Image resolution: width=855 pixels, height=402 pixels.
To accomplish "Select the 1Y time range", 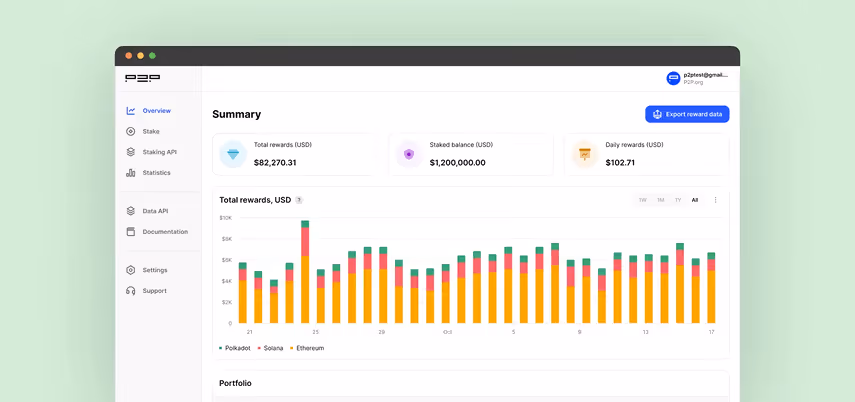I will (678, 200).
